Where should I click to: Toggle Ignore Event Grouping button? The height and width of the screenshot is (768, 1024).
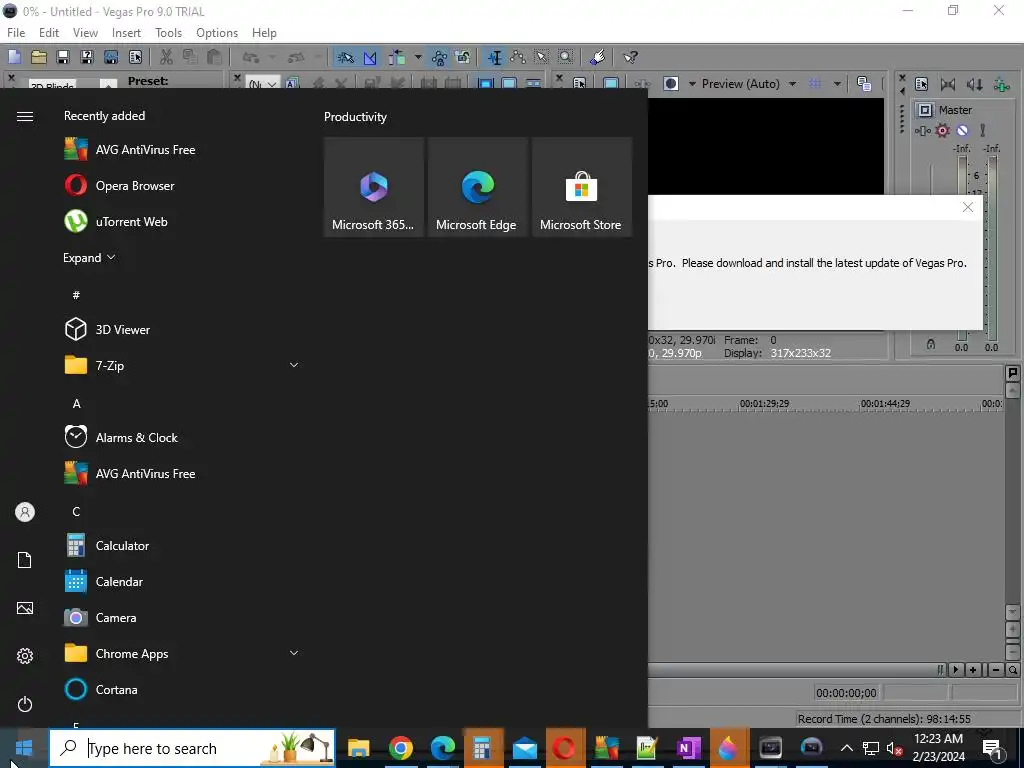[463, 57]
